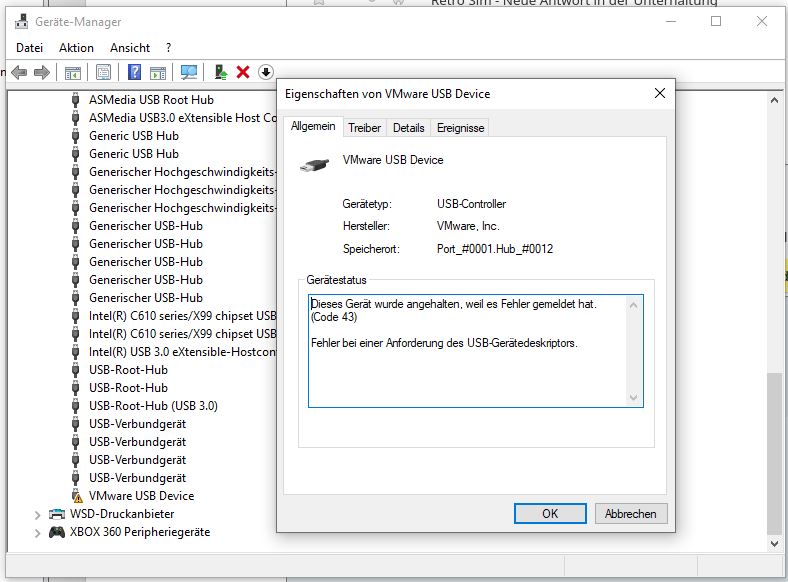Click the printer icon of WSD-Druckanbieter
Viewport: 788px width, 582px height.
tap(57, 514)
